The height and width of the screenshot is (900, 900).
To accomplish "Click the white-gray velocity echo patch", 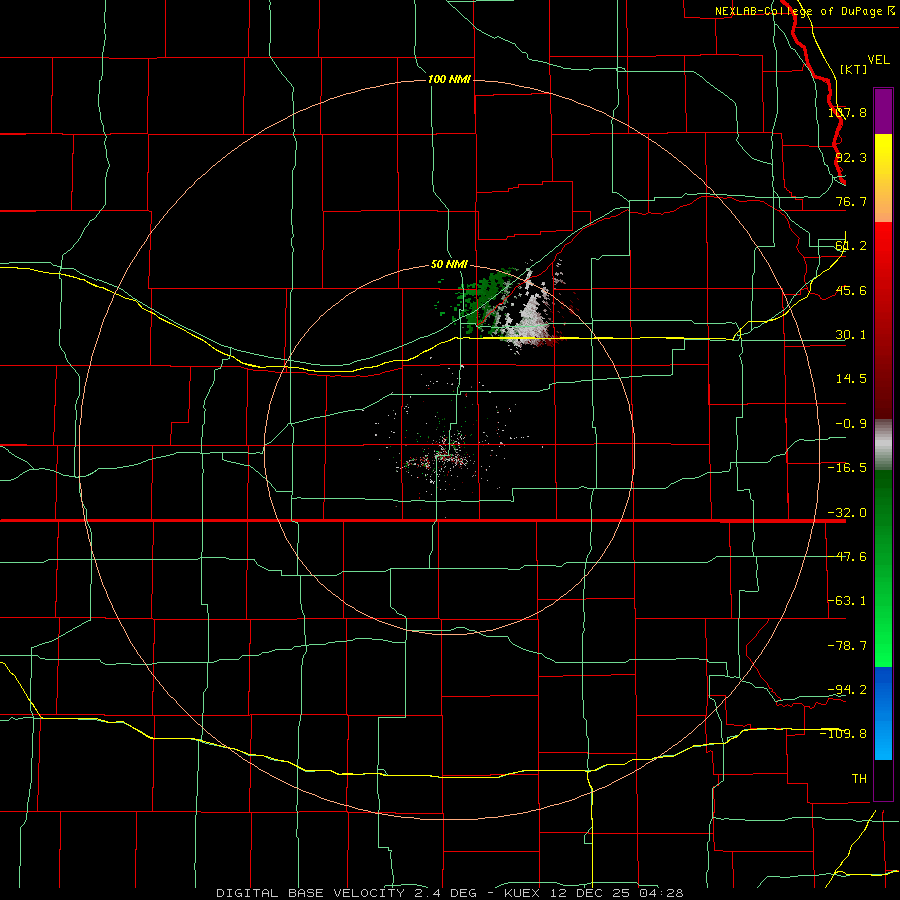I will pos(529,319).
